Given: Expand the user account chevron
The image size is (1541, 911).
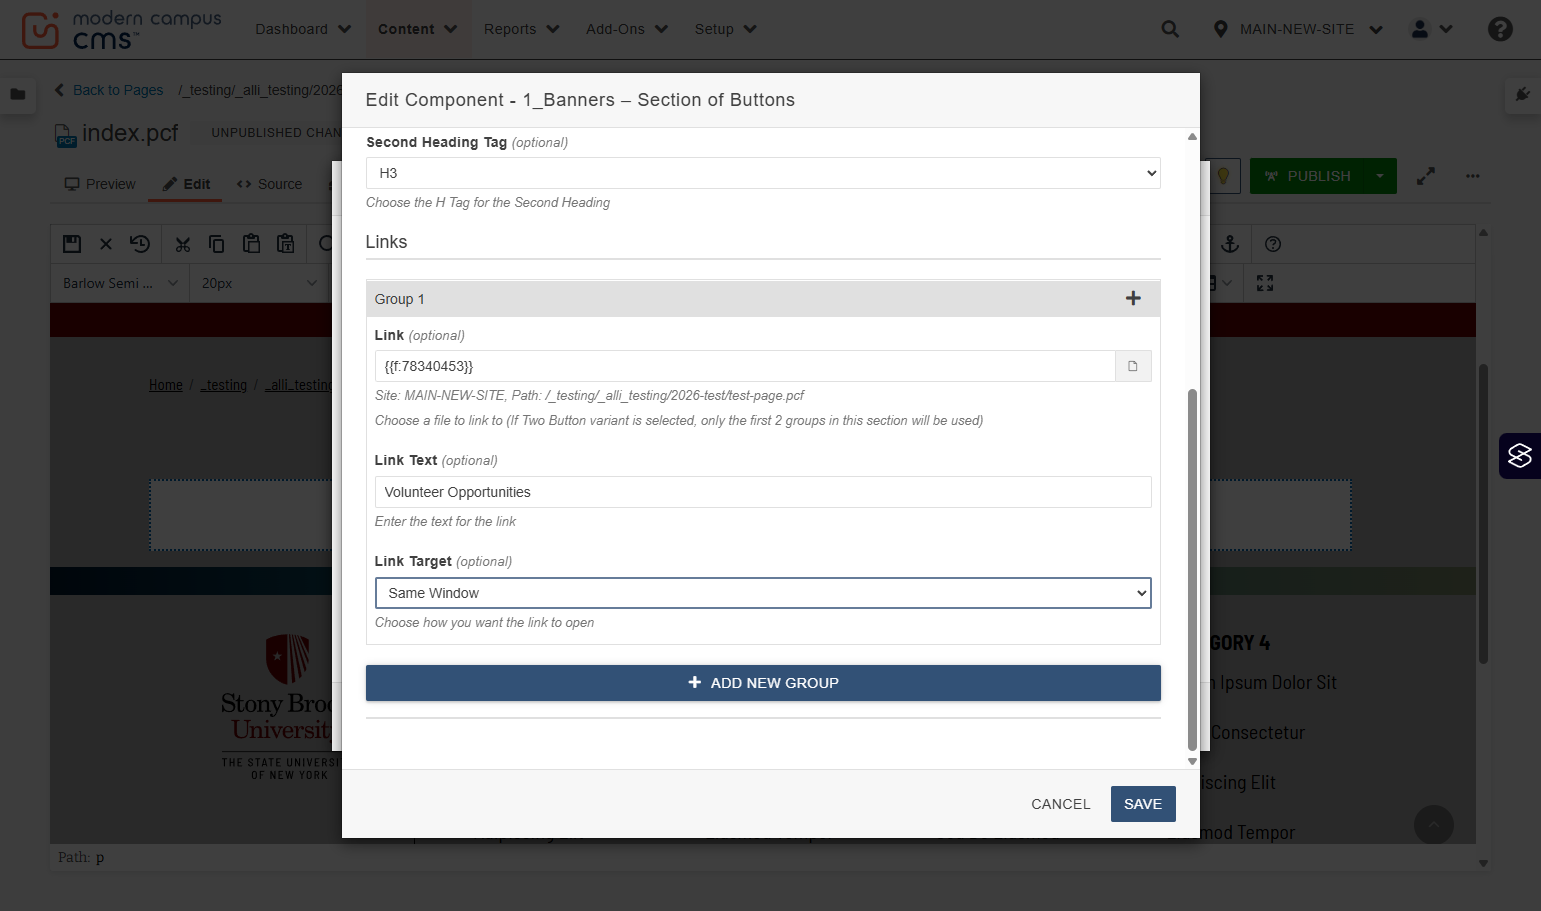Looking at the screenshot, I should click(1446, 29).
